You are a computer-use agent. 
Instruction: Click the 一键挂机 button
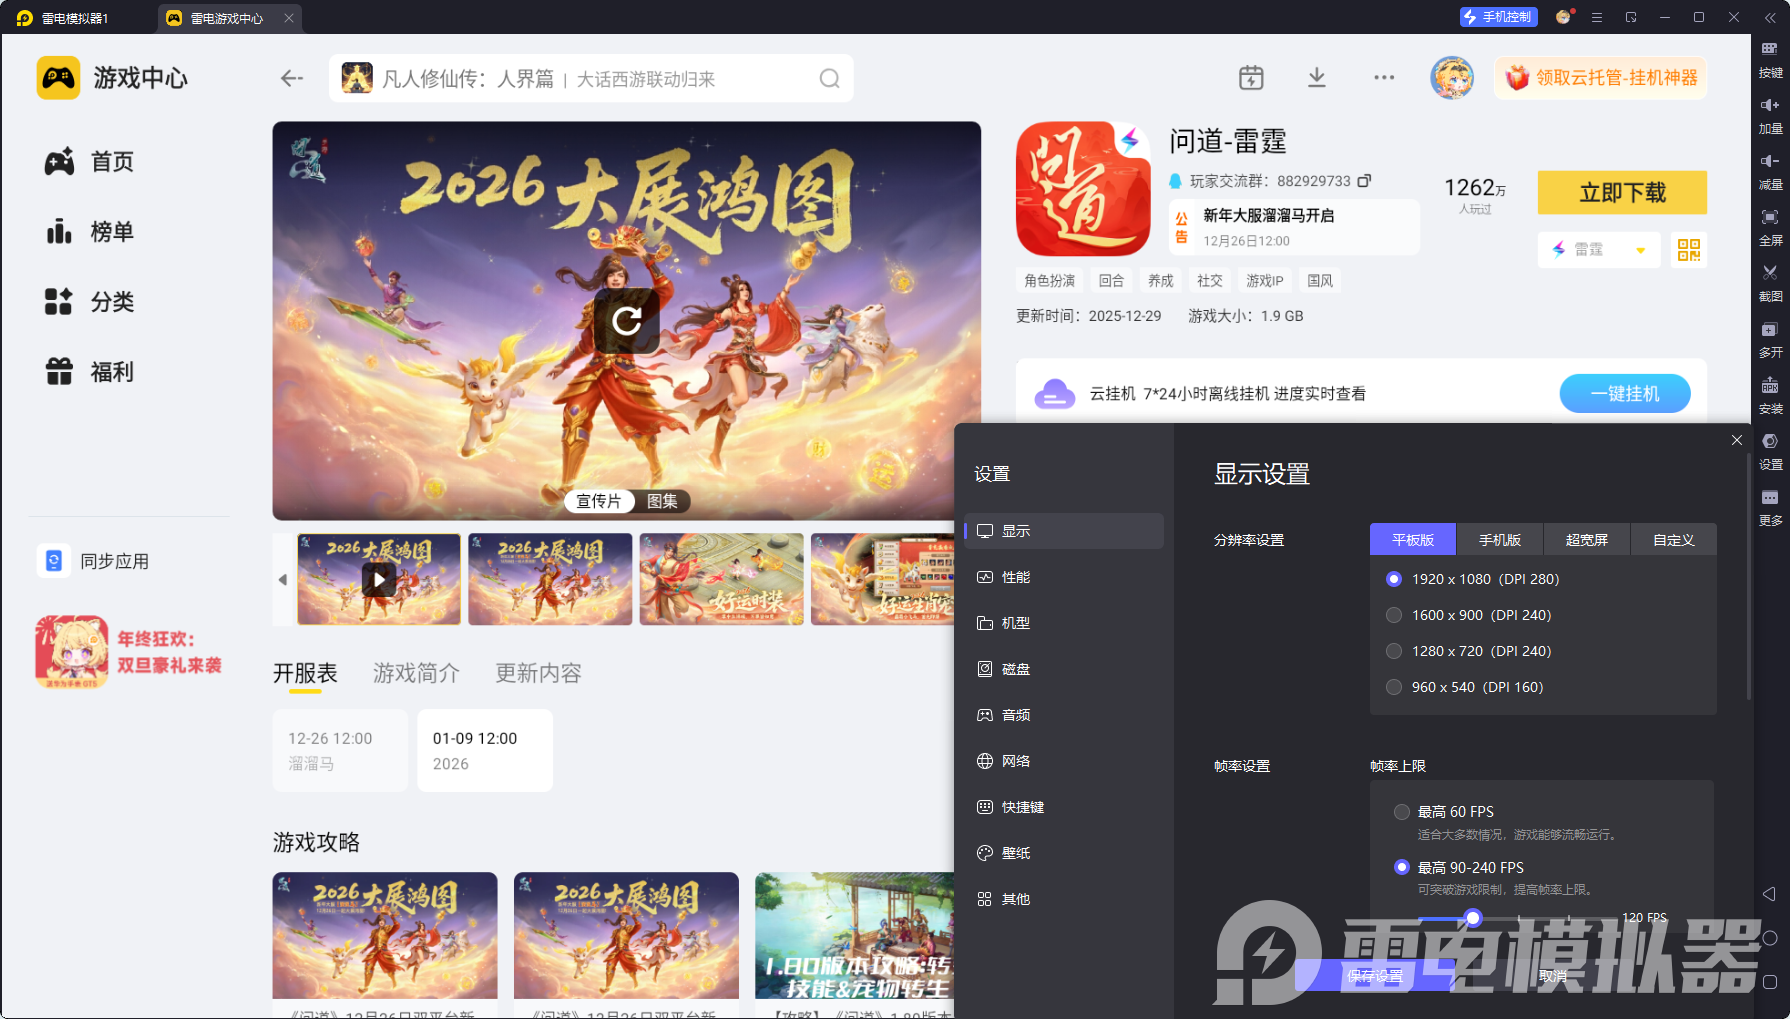pos(1625,394)
